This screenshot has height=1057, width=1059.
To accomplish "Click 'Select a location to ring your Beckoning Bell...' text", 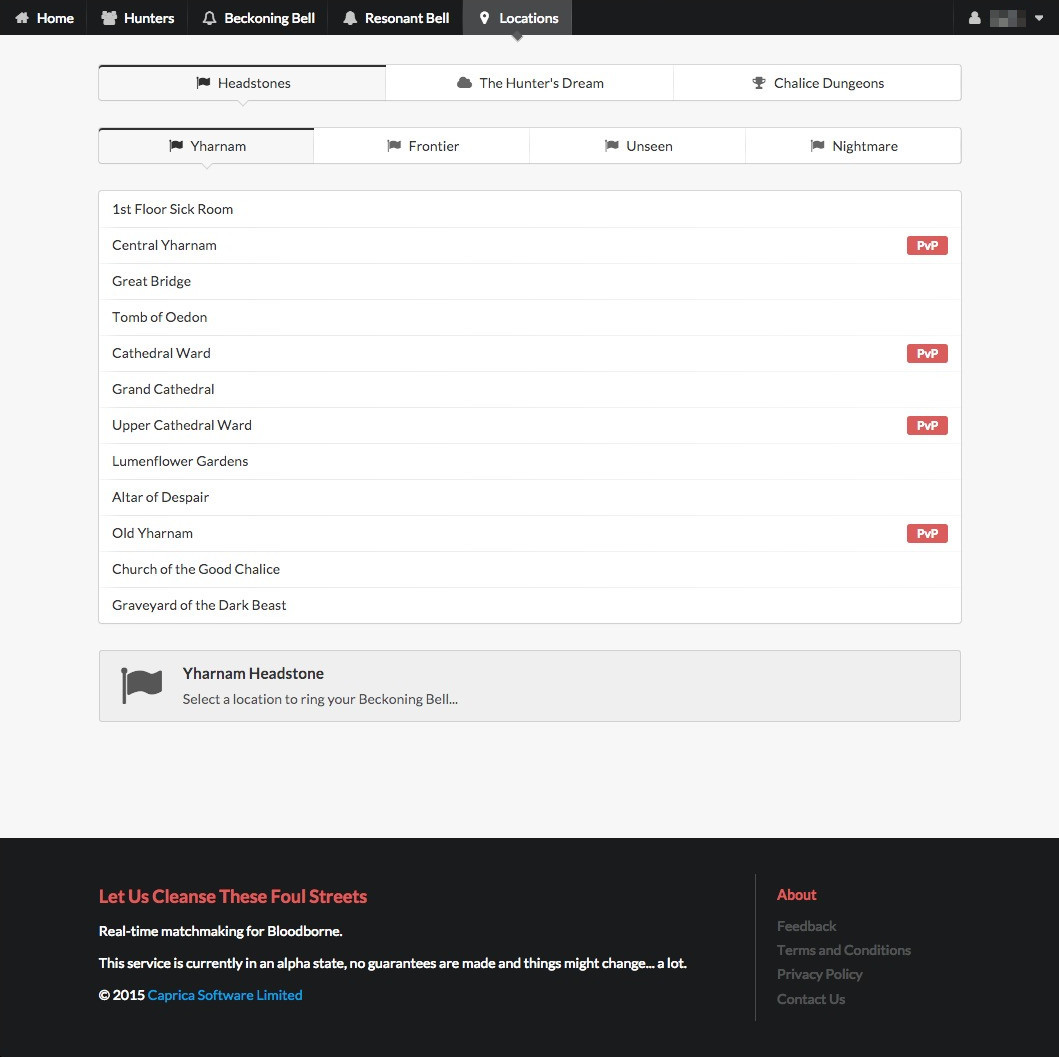I will click(320, 699).
